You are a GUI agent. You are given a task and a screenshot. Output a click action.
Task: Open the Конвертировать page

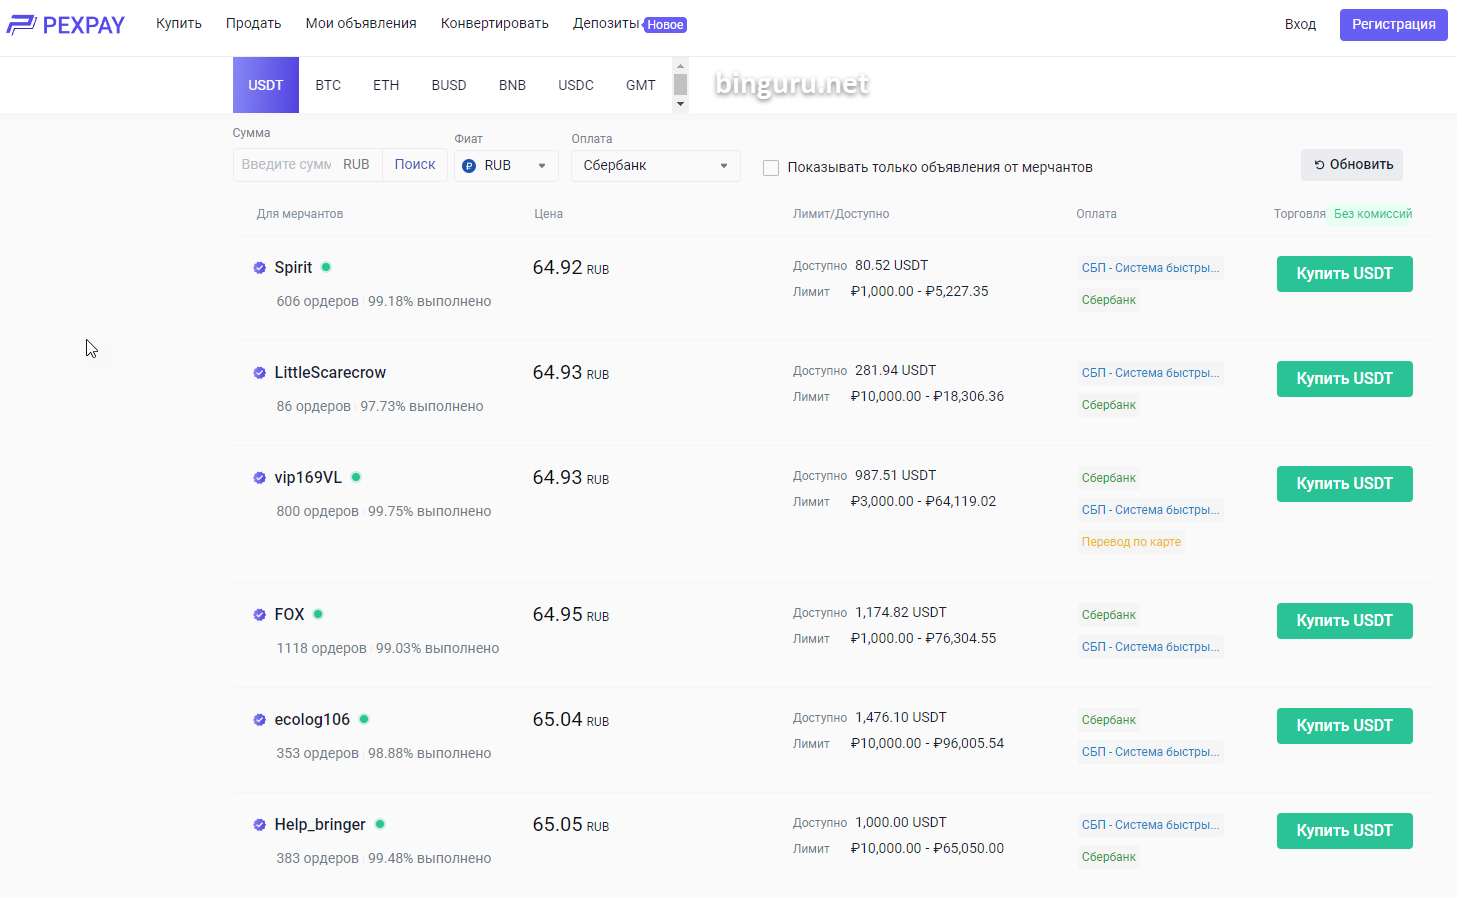pos(495,24)
